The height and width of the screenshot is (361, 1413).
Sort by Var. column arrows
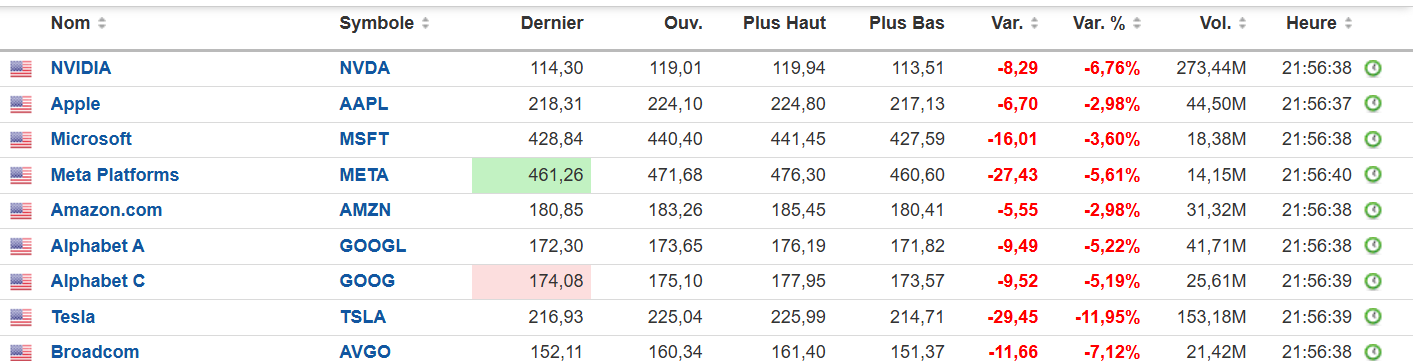pyautogui.click(x=1034, y=23)
